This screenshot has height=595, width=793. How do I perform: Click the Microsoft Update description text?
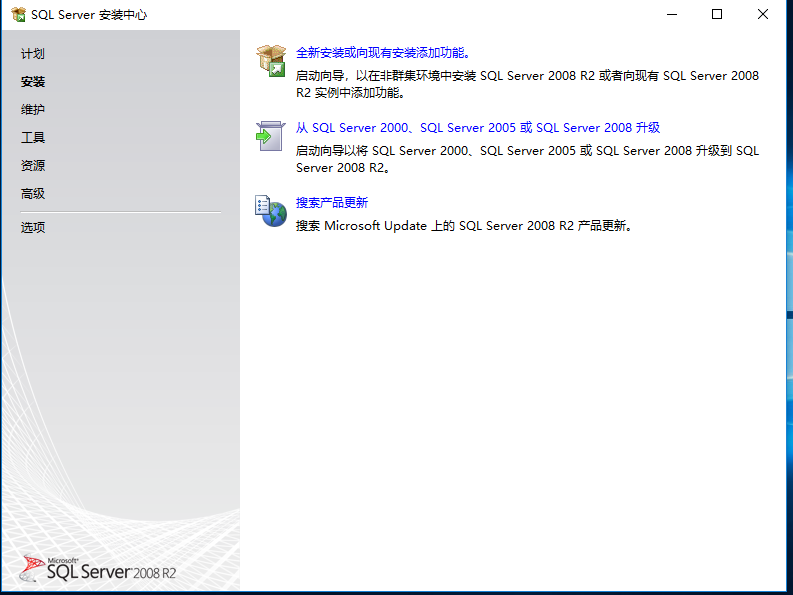click(465, 226)
